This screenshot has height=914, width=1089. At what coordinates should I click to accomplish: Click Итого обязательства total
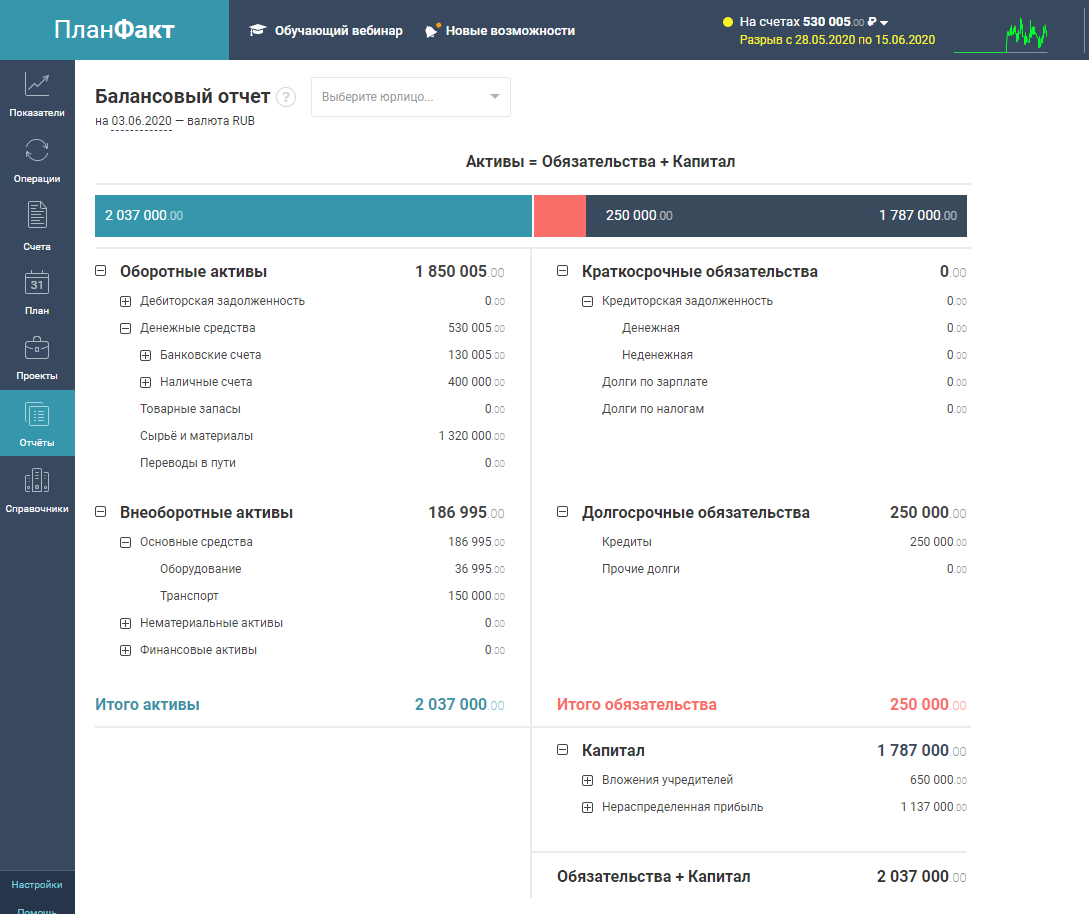(x=762, y=704)
